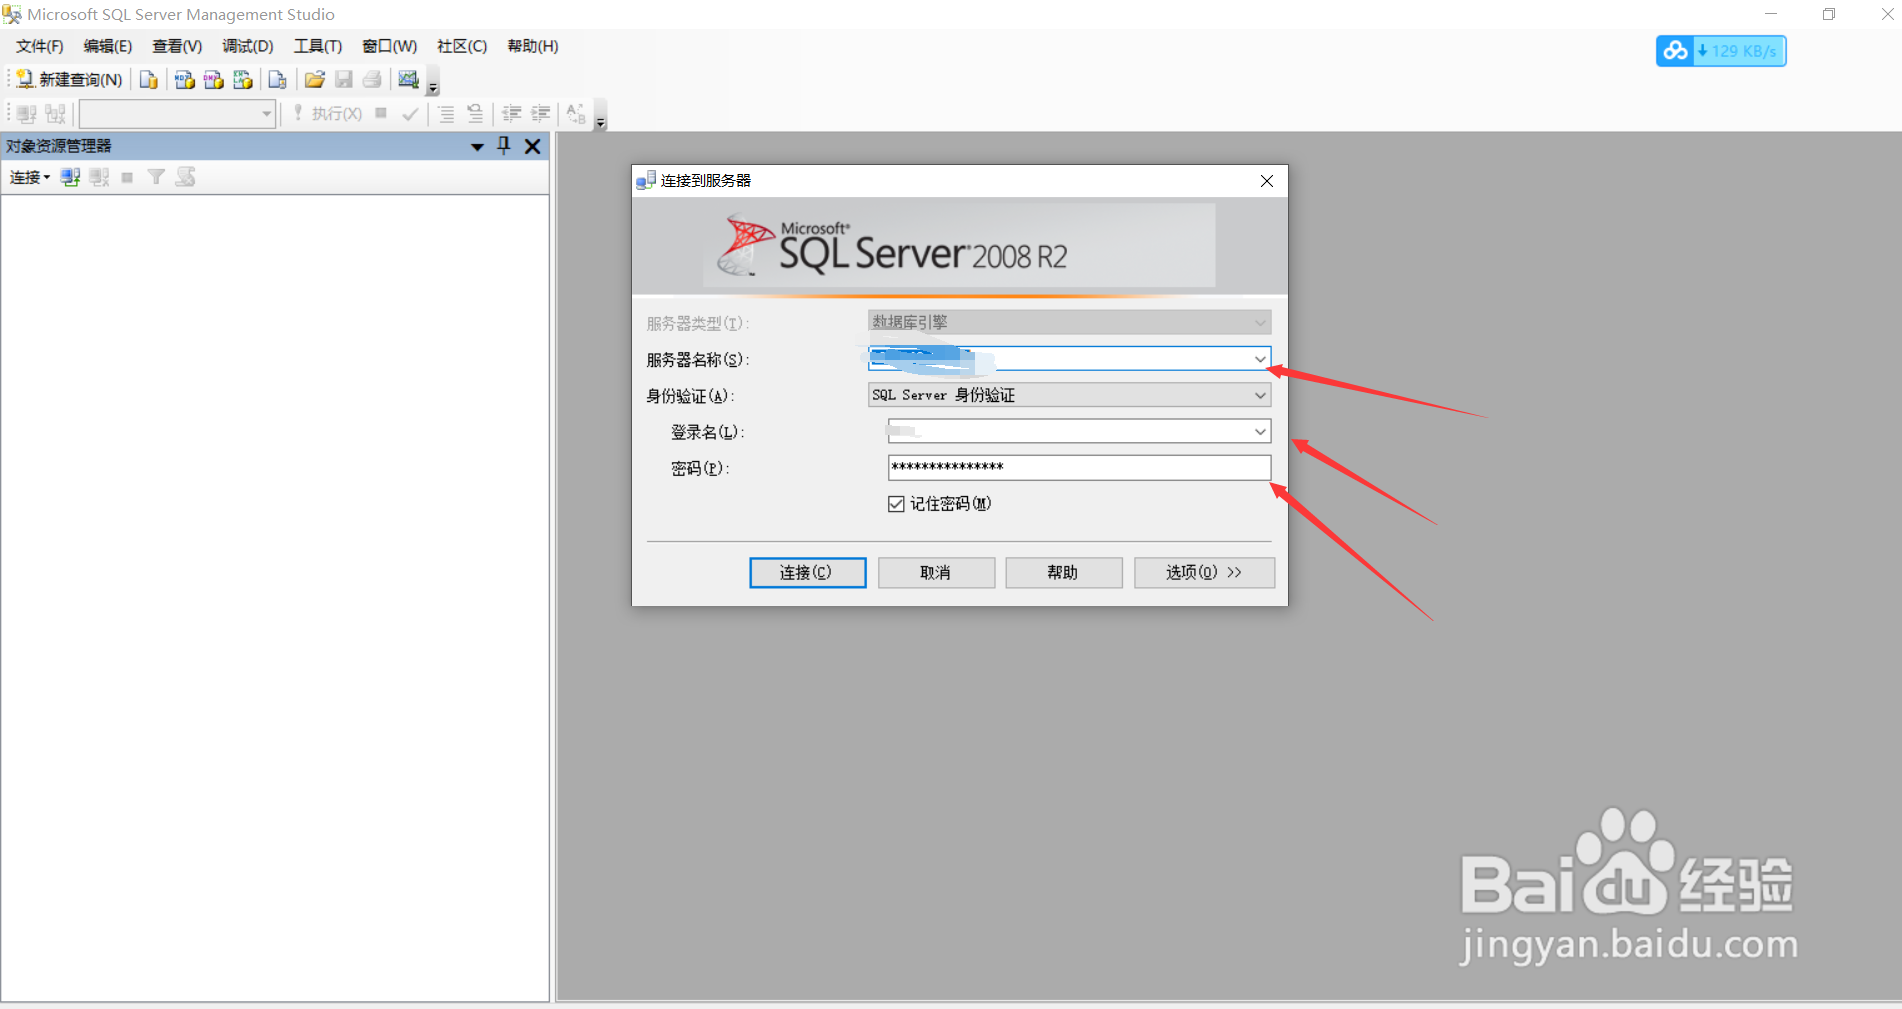This screenshot has width=1902, height=1009.
Task: Open the 调试(D) menu
Action: [x=248, y=46]
